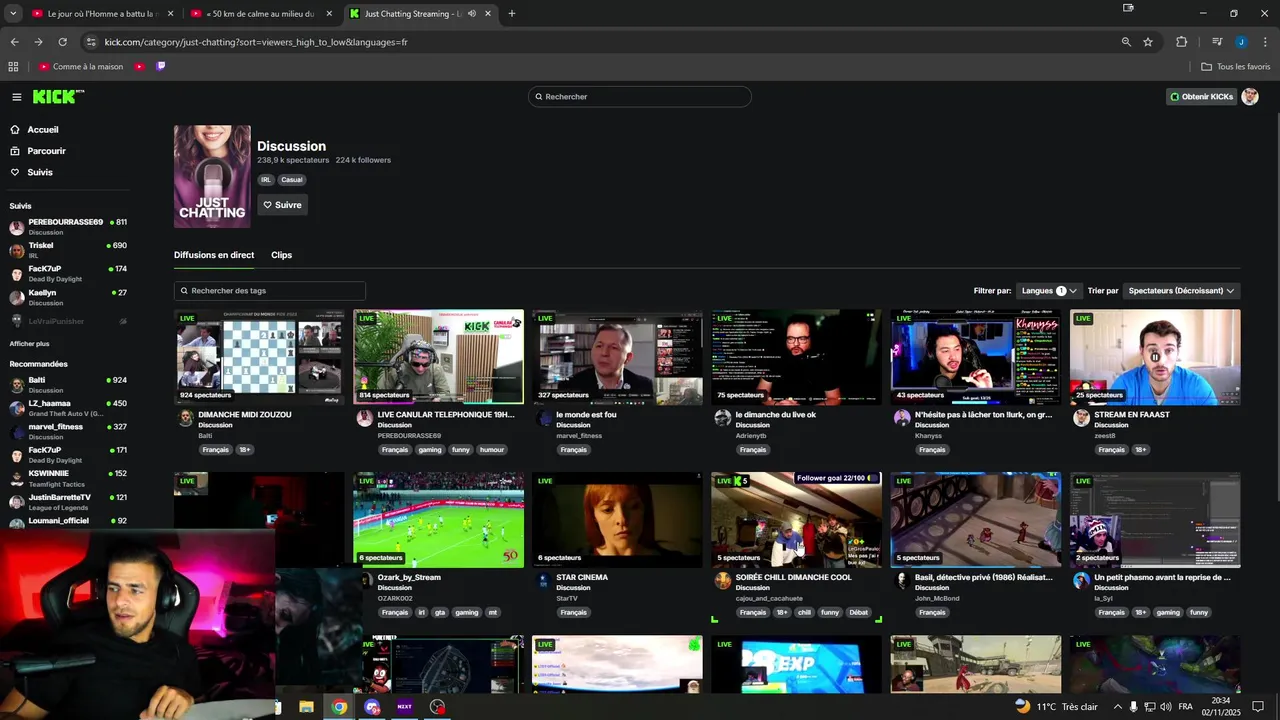
Task: Open le dimanche du live ok thumbnail
Action: coord(796,357)
